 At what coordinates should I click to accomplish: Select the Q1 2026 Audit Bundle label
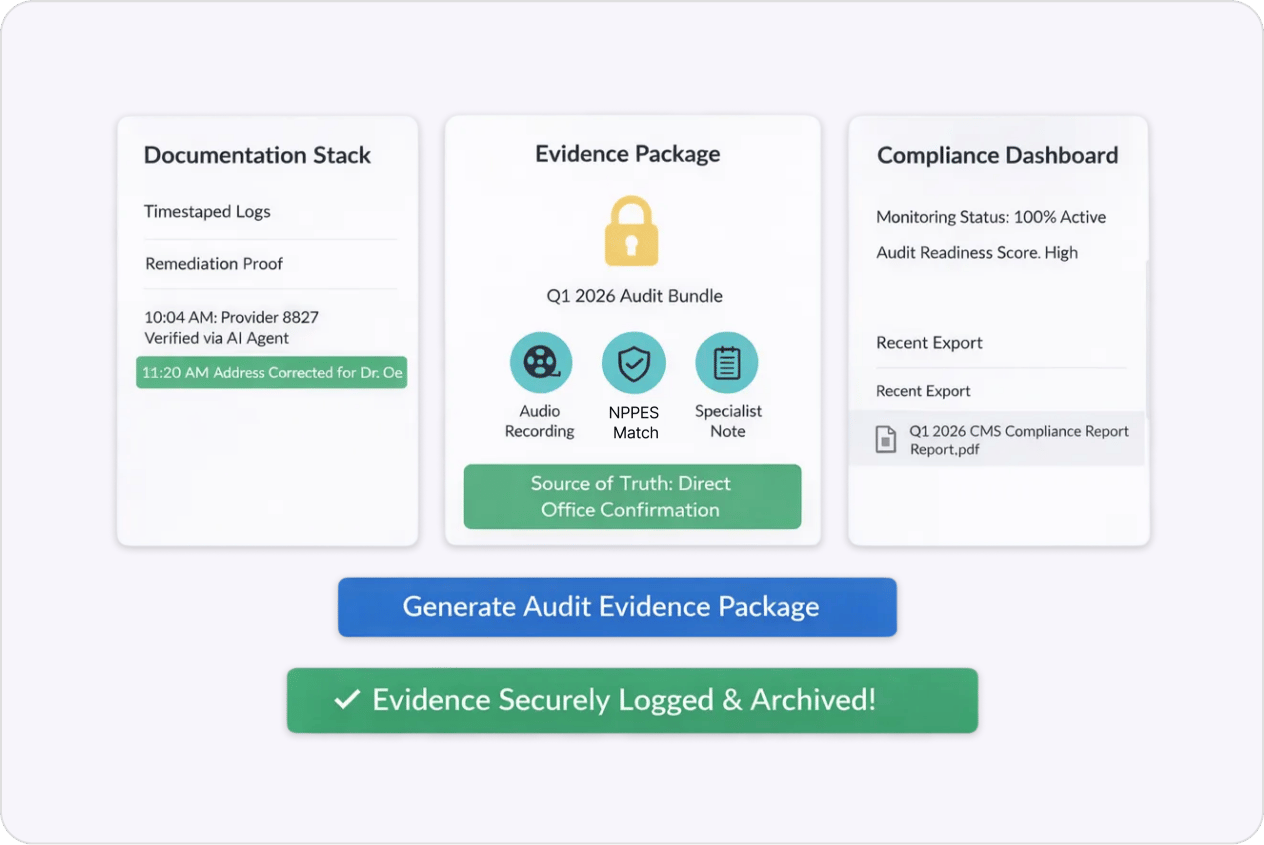click(x=634, y=296)
